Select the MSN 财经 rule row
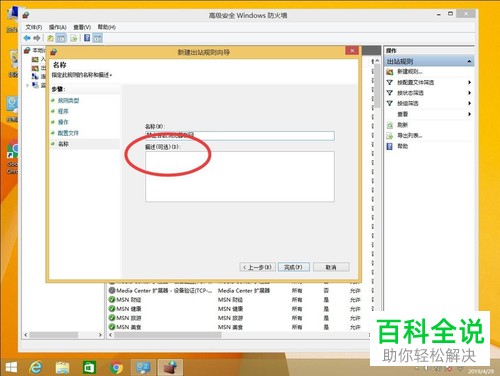500x376 pixels. (238, 300)
